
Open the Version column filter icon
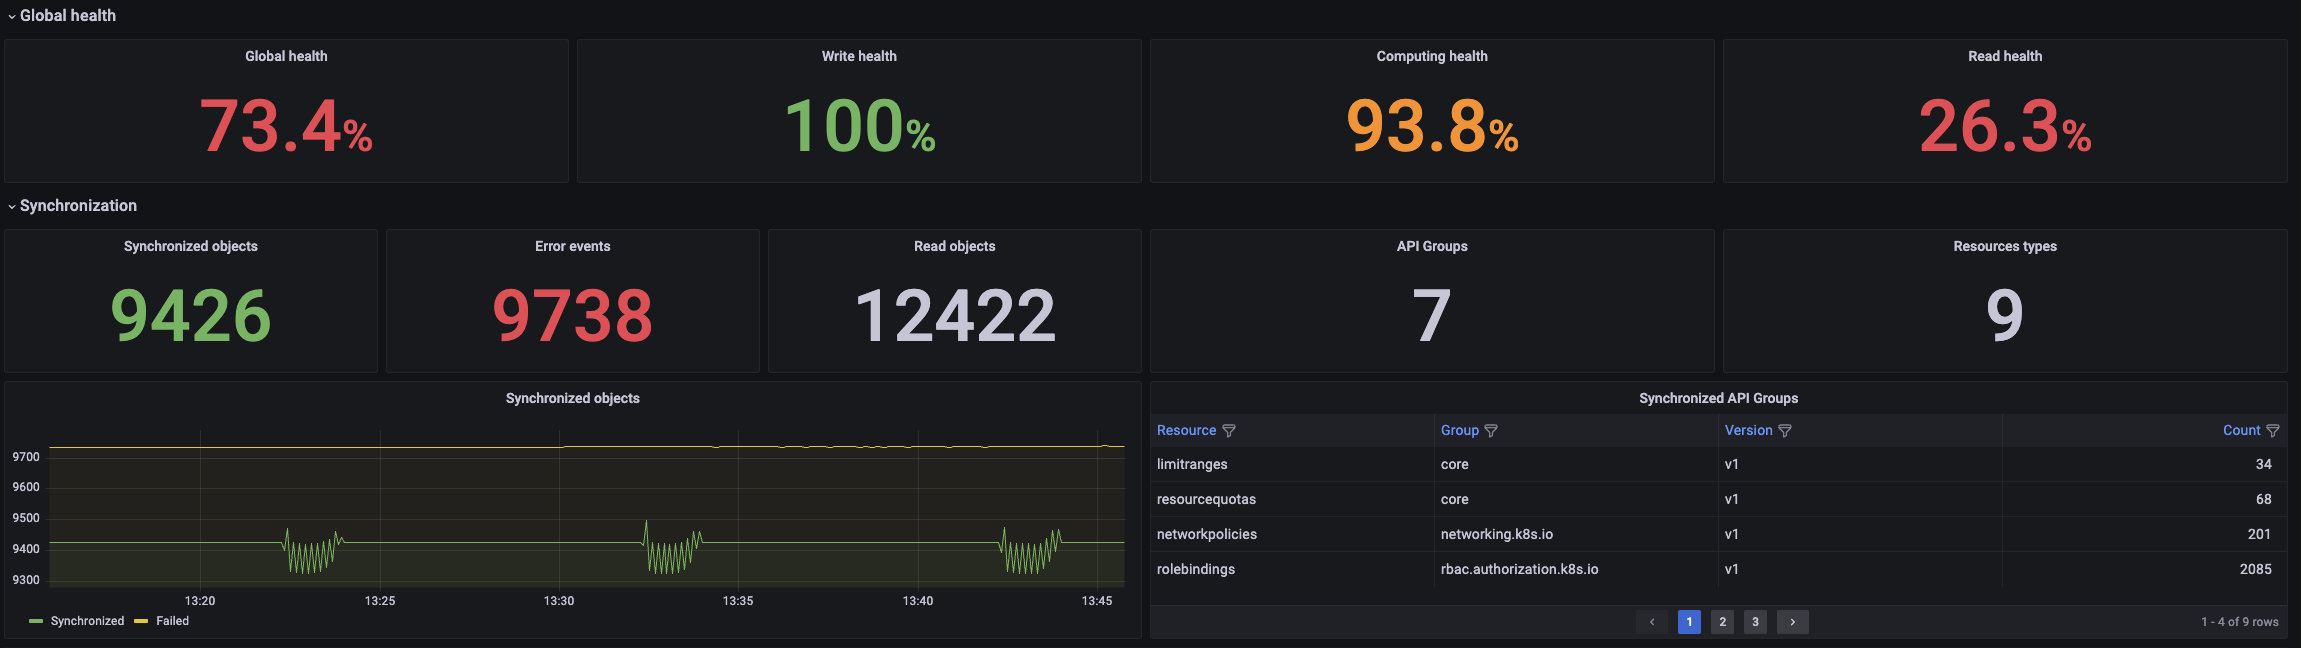1785,431
